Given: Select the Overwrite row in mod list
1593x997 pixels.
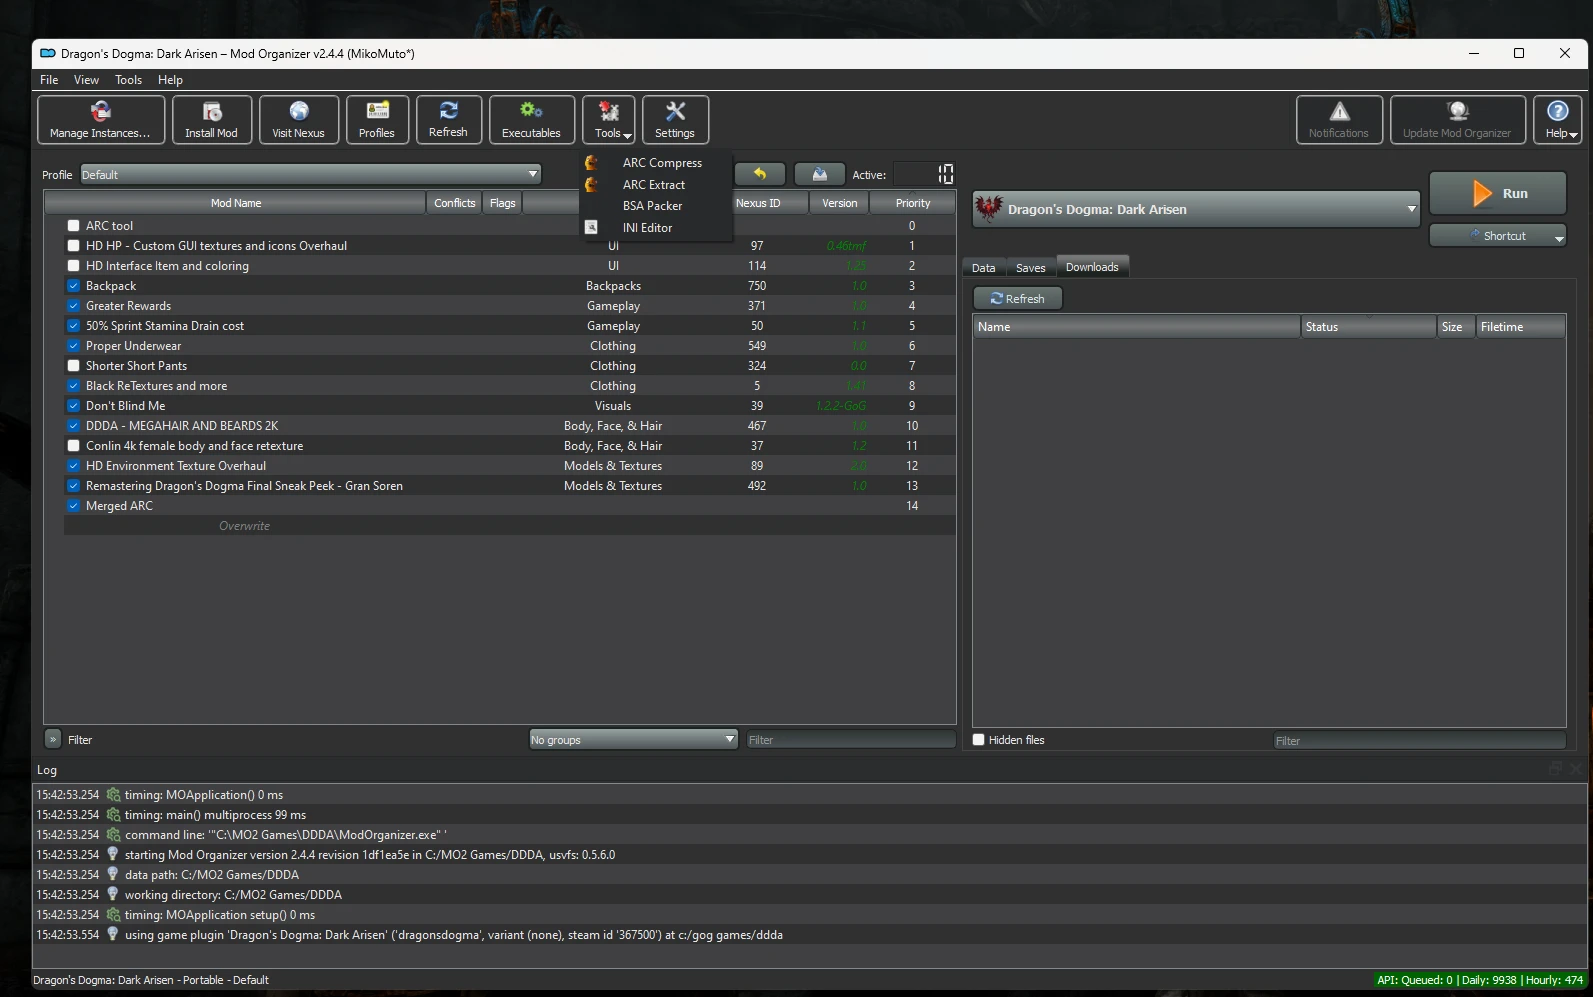Looking at the screenshot, I should [x=510, y=526].
